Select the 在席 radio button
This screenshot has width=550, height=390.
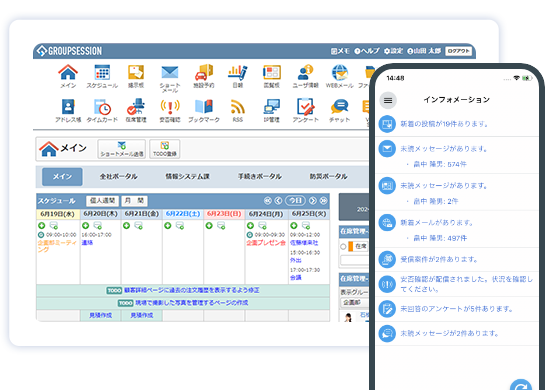click(x=343, y=247)
